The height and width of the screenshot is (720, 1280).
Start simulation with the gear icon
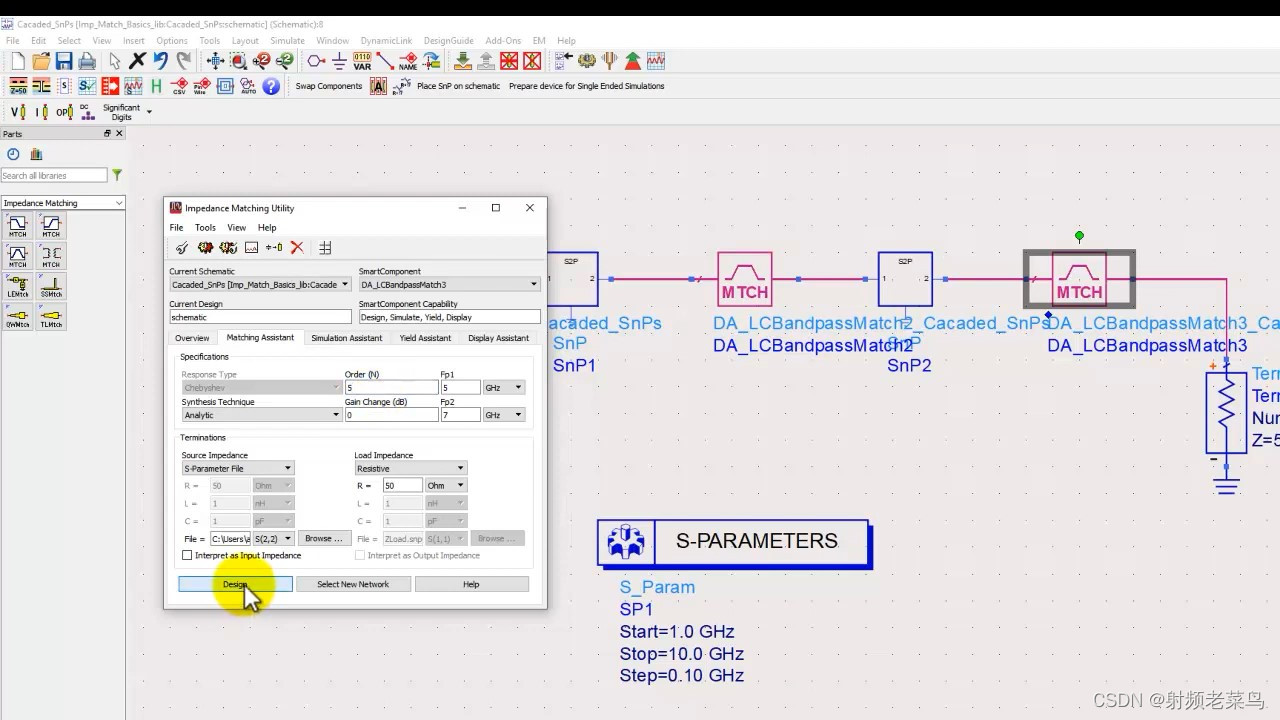click(x=587, y=61)
